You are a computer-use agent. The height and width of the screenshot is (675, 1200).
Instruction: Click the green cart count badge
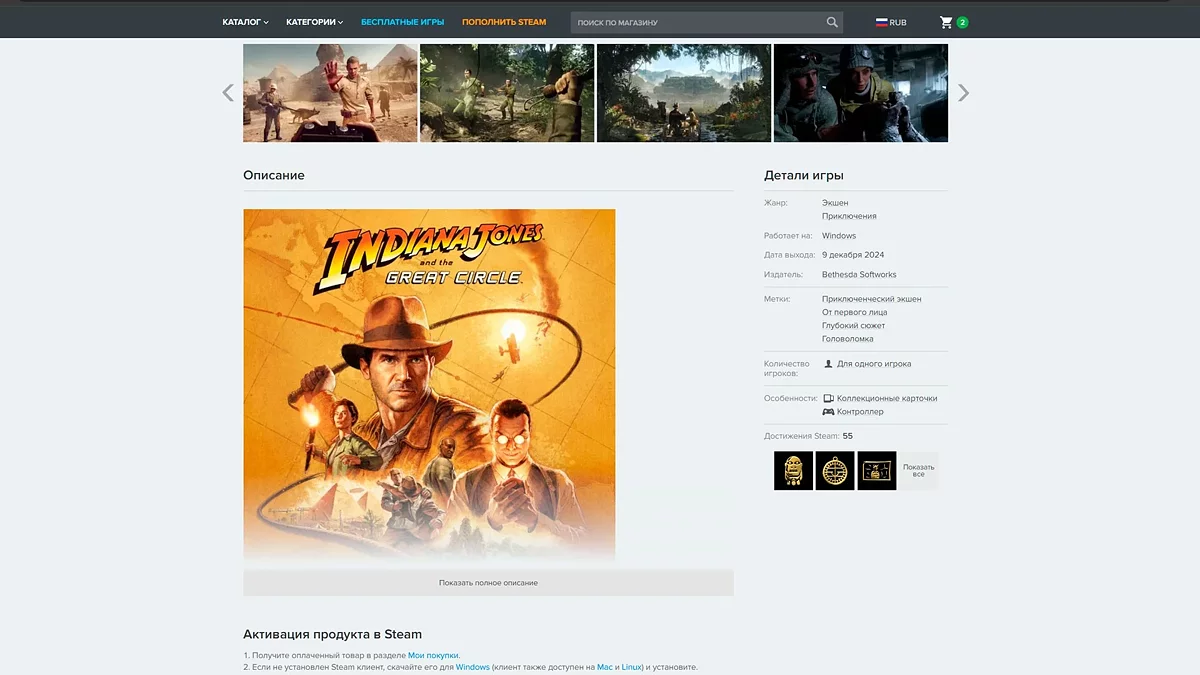[x=962, y=22]
